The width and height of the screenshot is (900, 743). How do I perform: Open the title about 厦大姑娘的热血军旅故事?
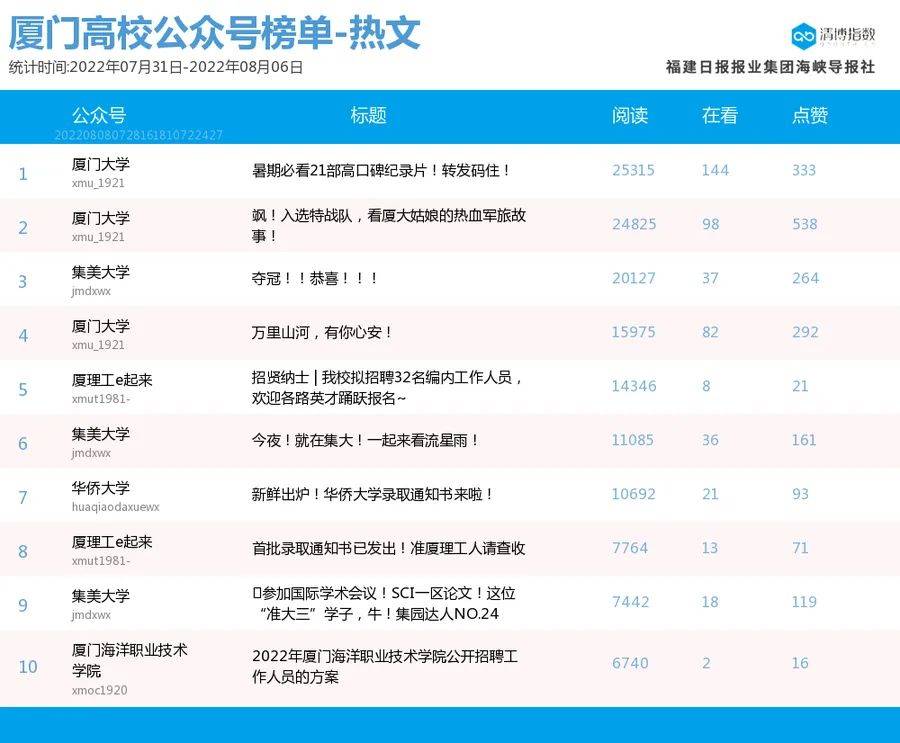(x=389, y=225)
